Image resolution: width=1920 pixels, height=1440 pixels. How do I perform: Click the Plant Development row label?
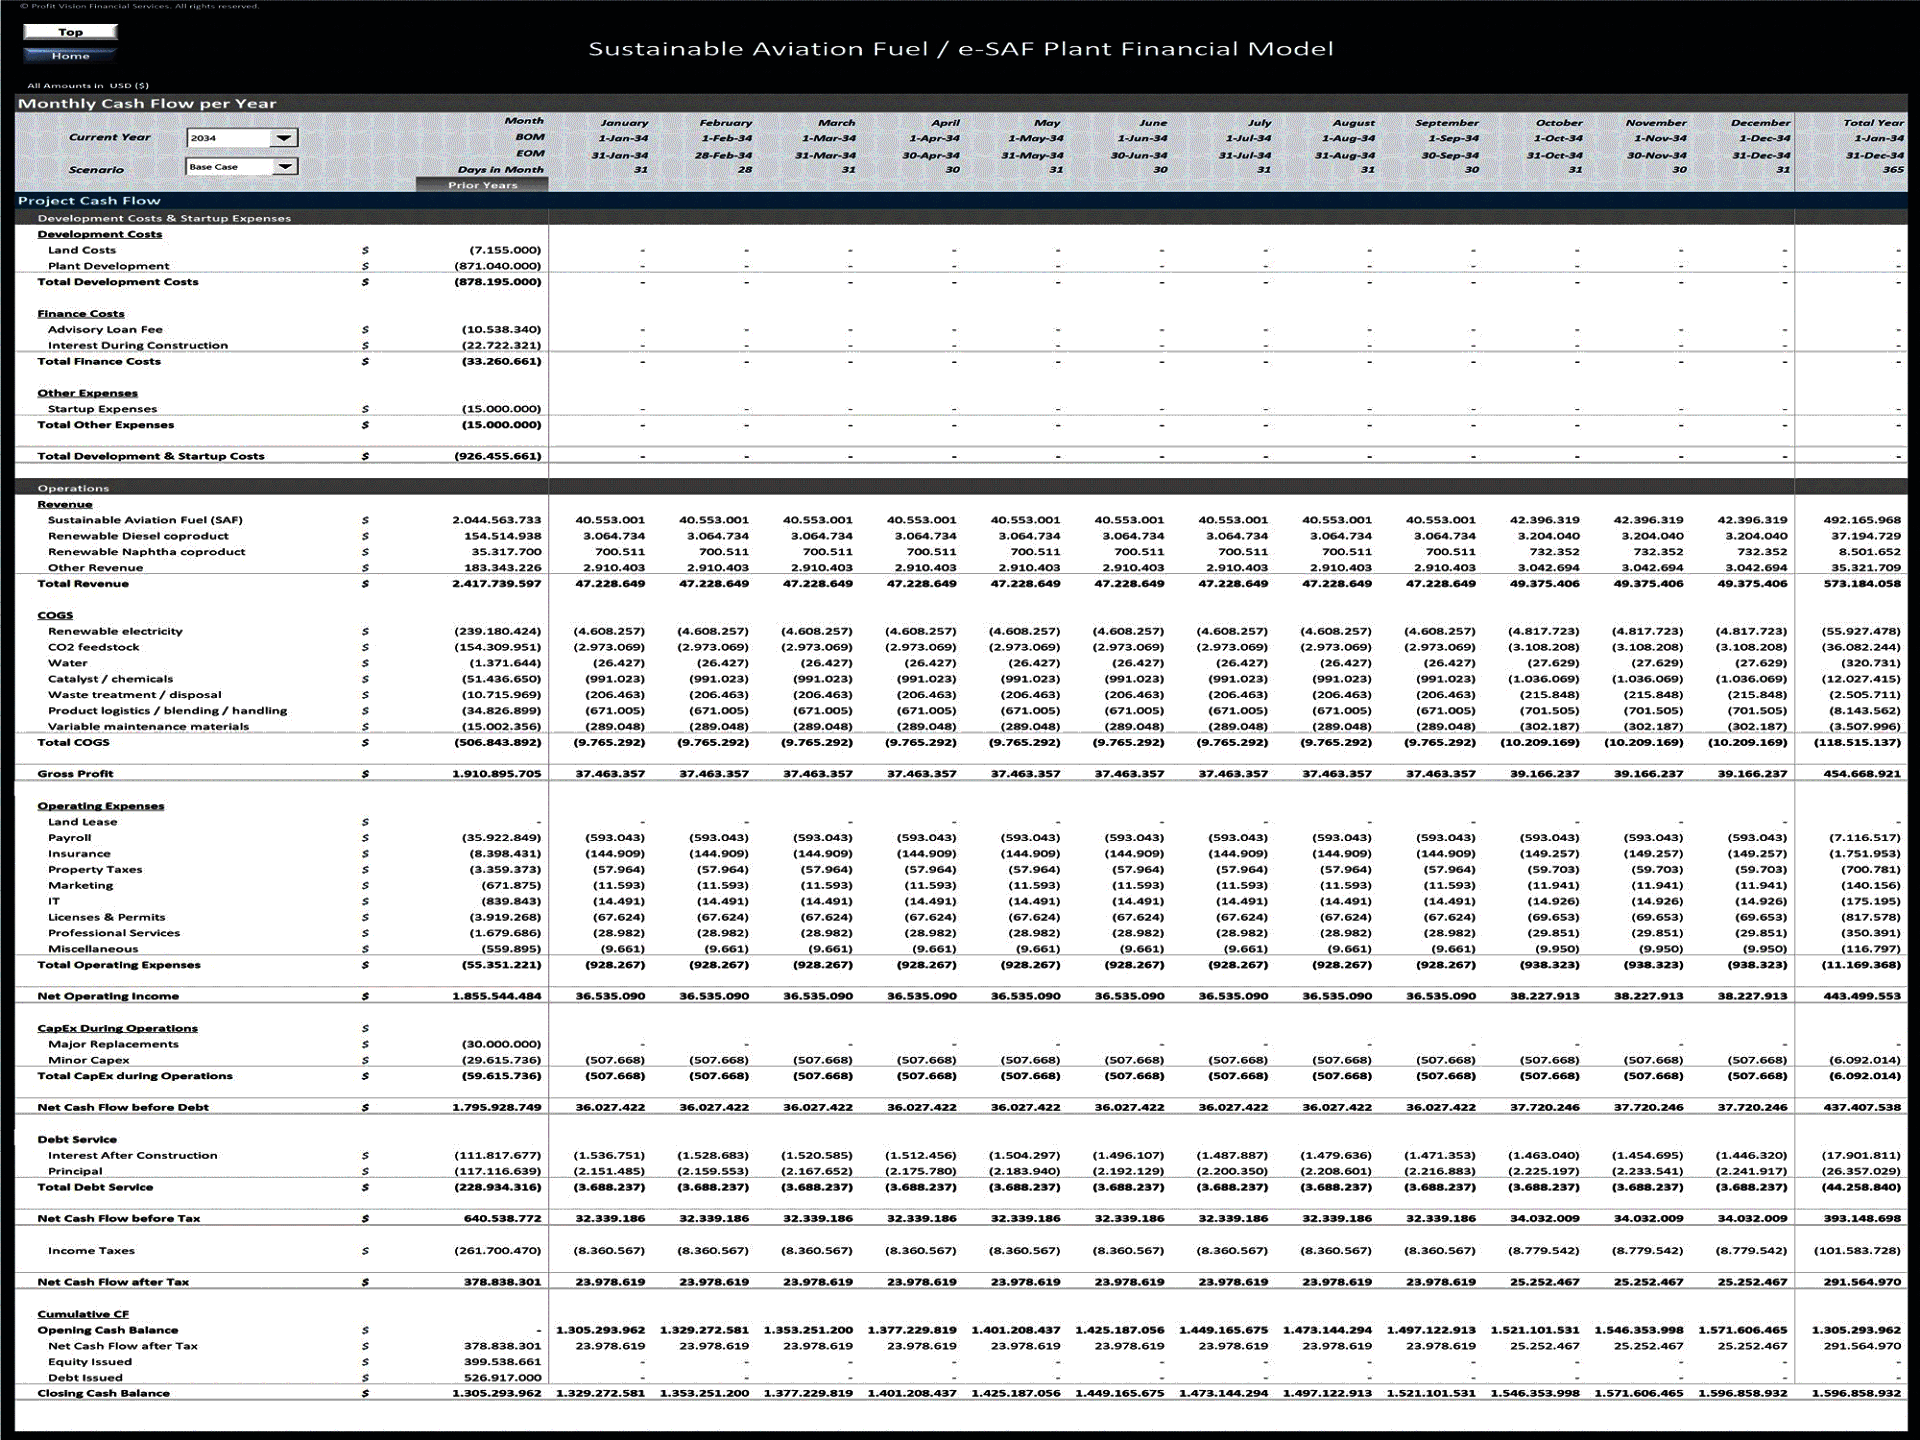coord(108,266)
